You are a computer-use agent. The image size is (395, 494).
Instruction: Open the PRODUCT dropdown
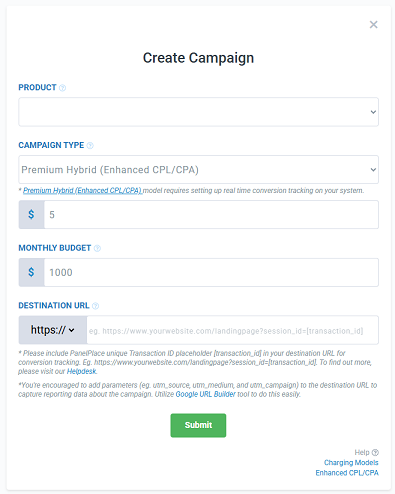pyautogui.click(x=198, y=112)
